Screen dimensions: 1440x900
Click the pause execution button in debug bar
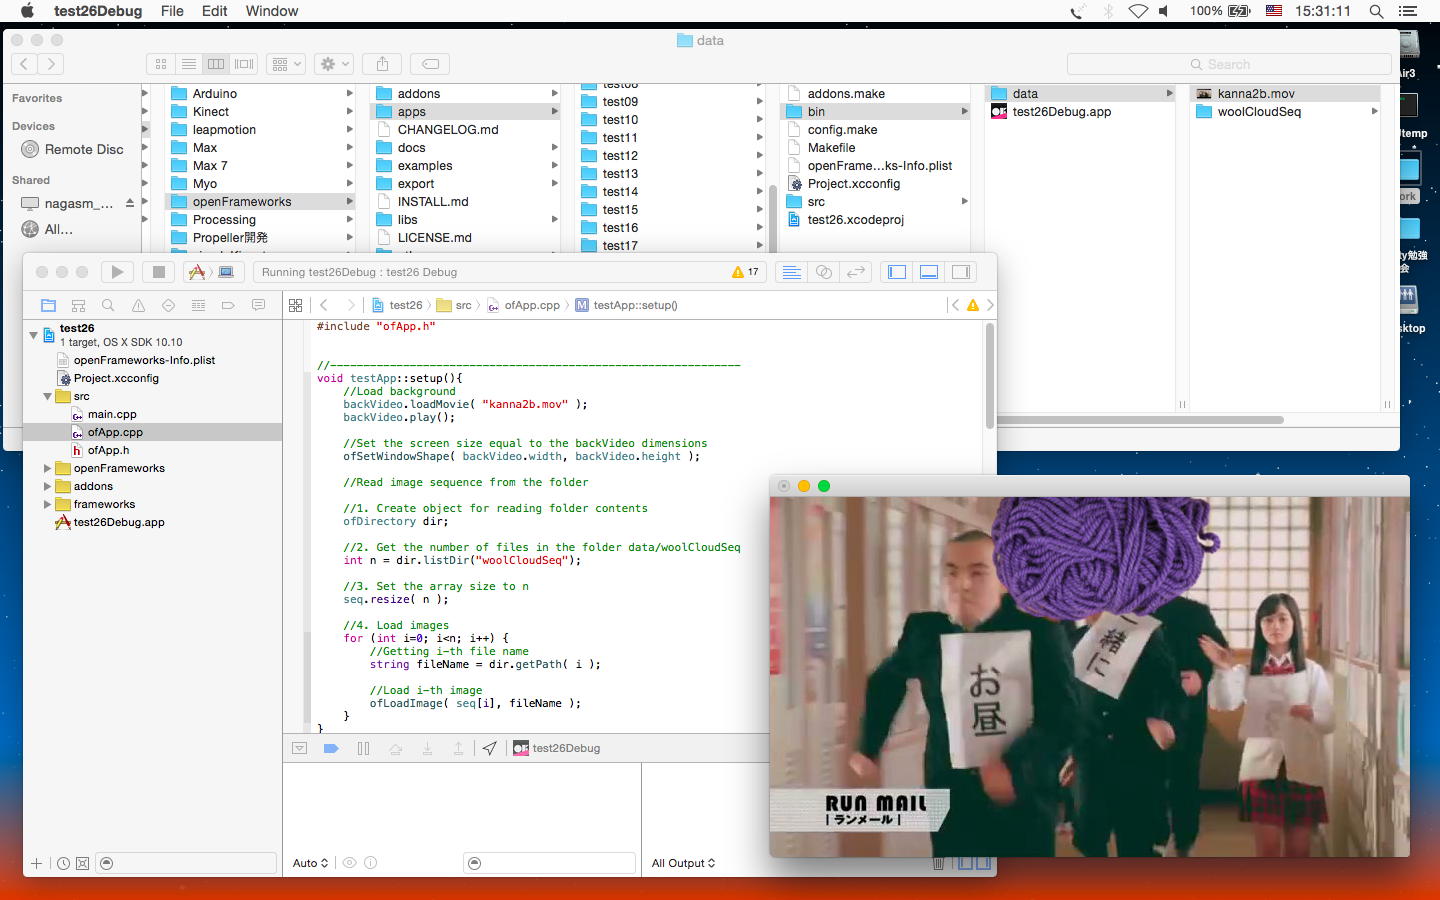click(363, 748)
